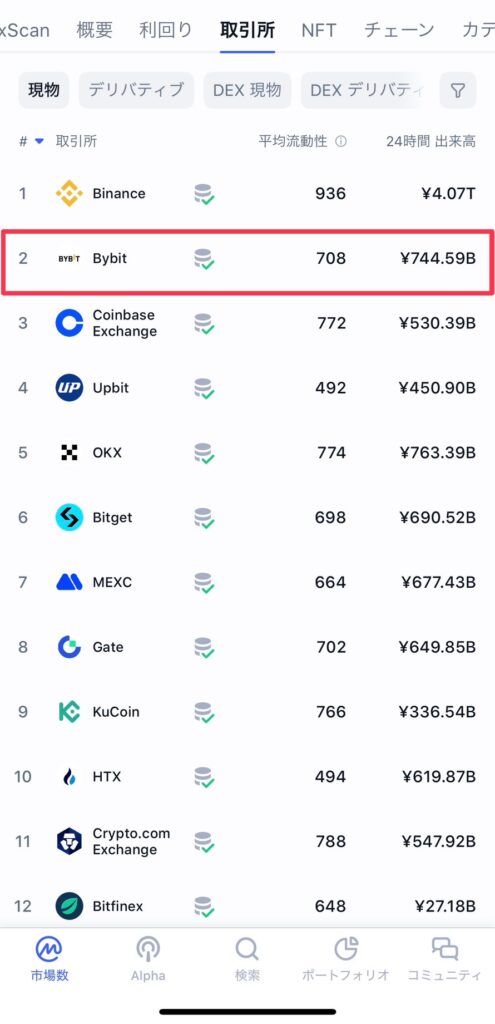Tap the Coinbase Exchange logo

pyautogui.click(x=69, y=323)
